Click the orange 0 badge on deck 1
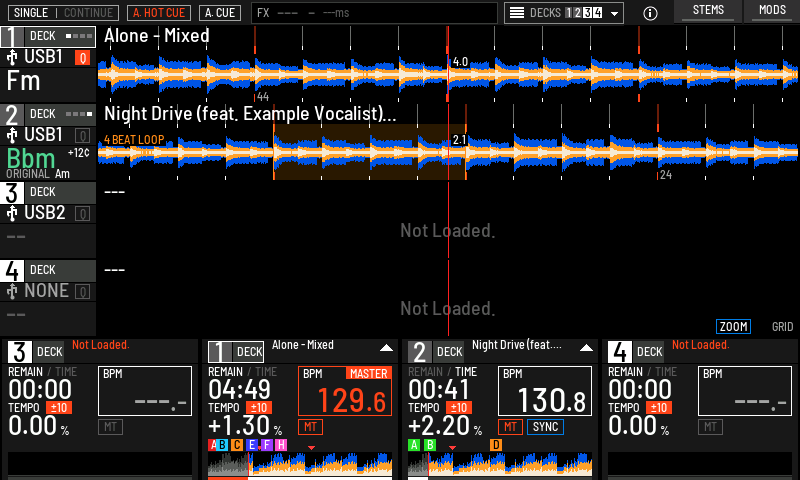 pyautogui.click(x=83, y=58)
